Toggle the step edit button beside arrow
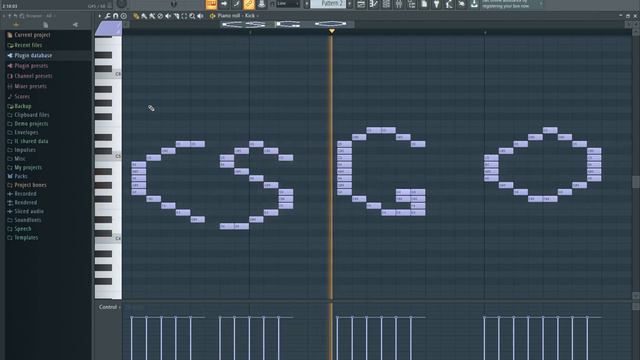Image resolution: width=640 pixels, height=360 pixels. 236,4
